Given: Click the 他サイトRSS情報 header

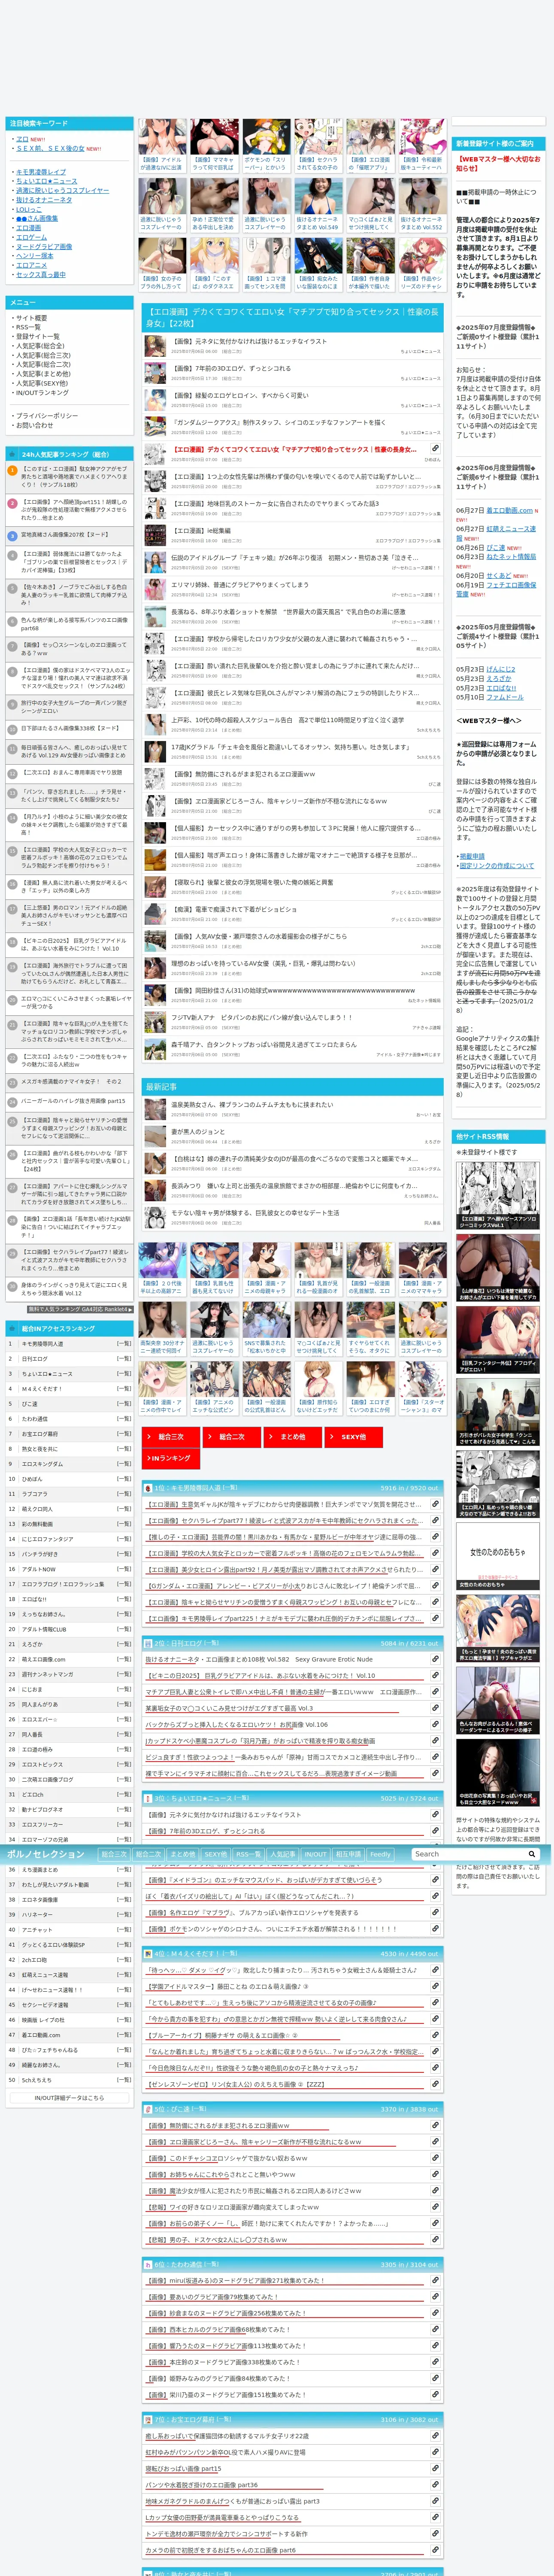Looking at the screenshot, I should point(498,1136).
